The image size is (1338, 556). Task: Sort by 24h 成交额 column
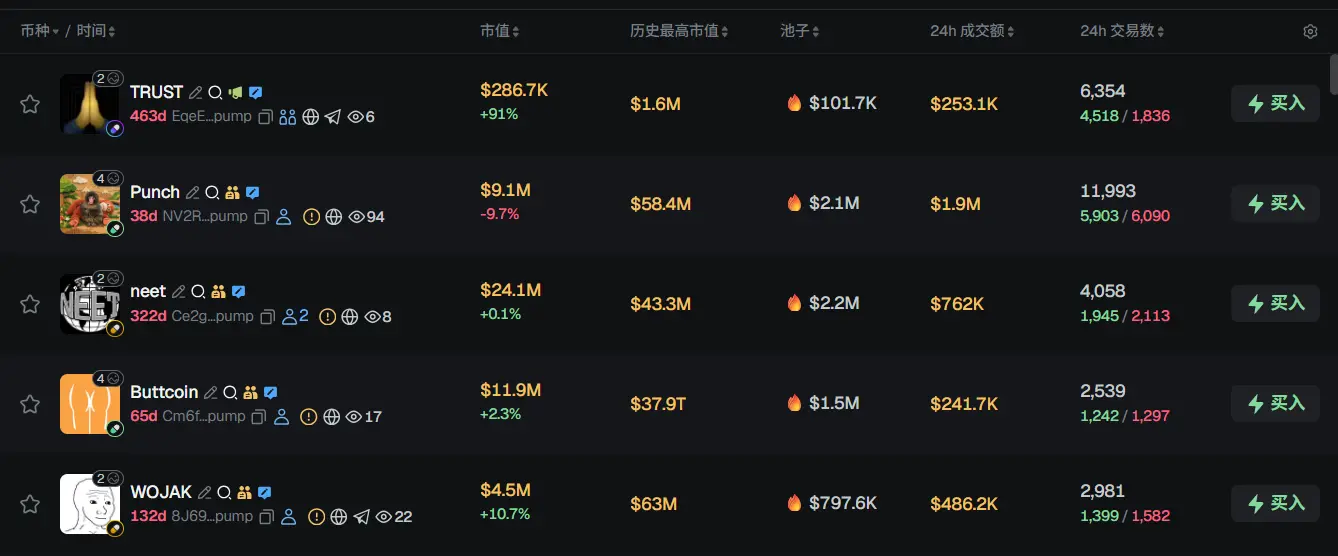click(972, 31)
